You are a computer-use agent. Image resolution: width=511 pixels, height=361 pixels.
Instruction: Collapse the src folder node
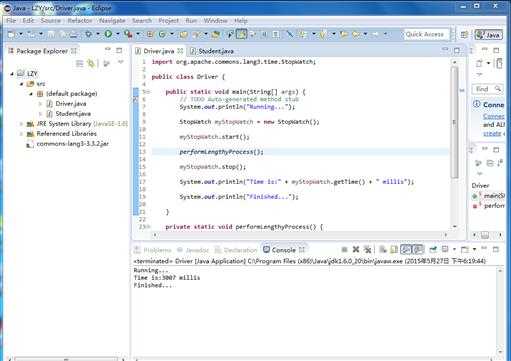pos(21,84)
